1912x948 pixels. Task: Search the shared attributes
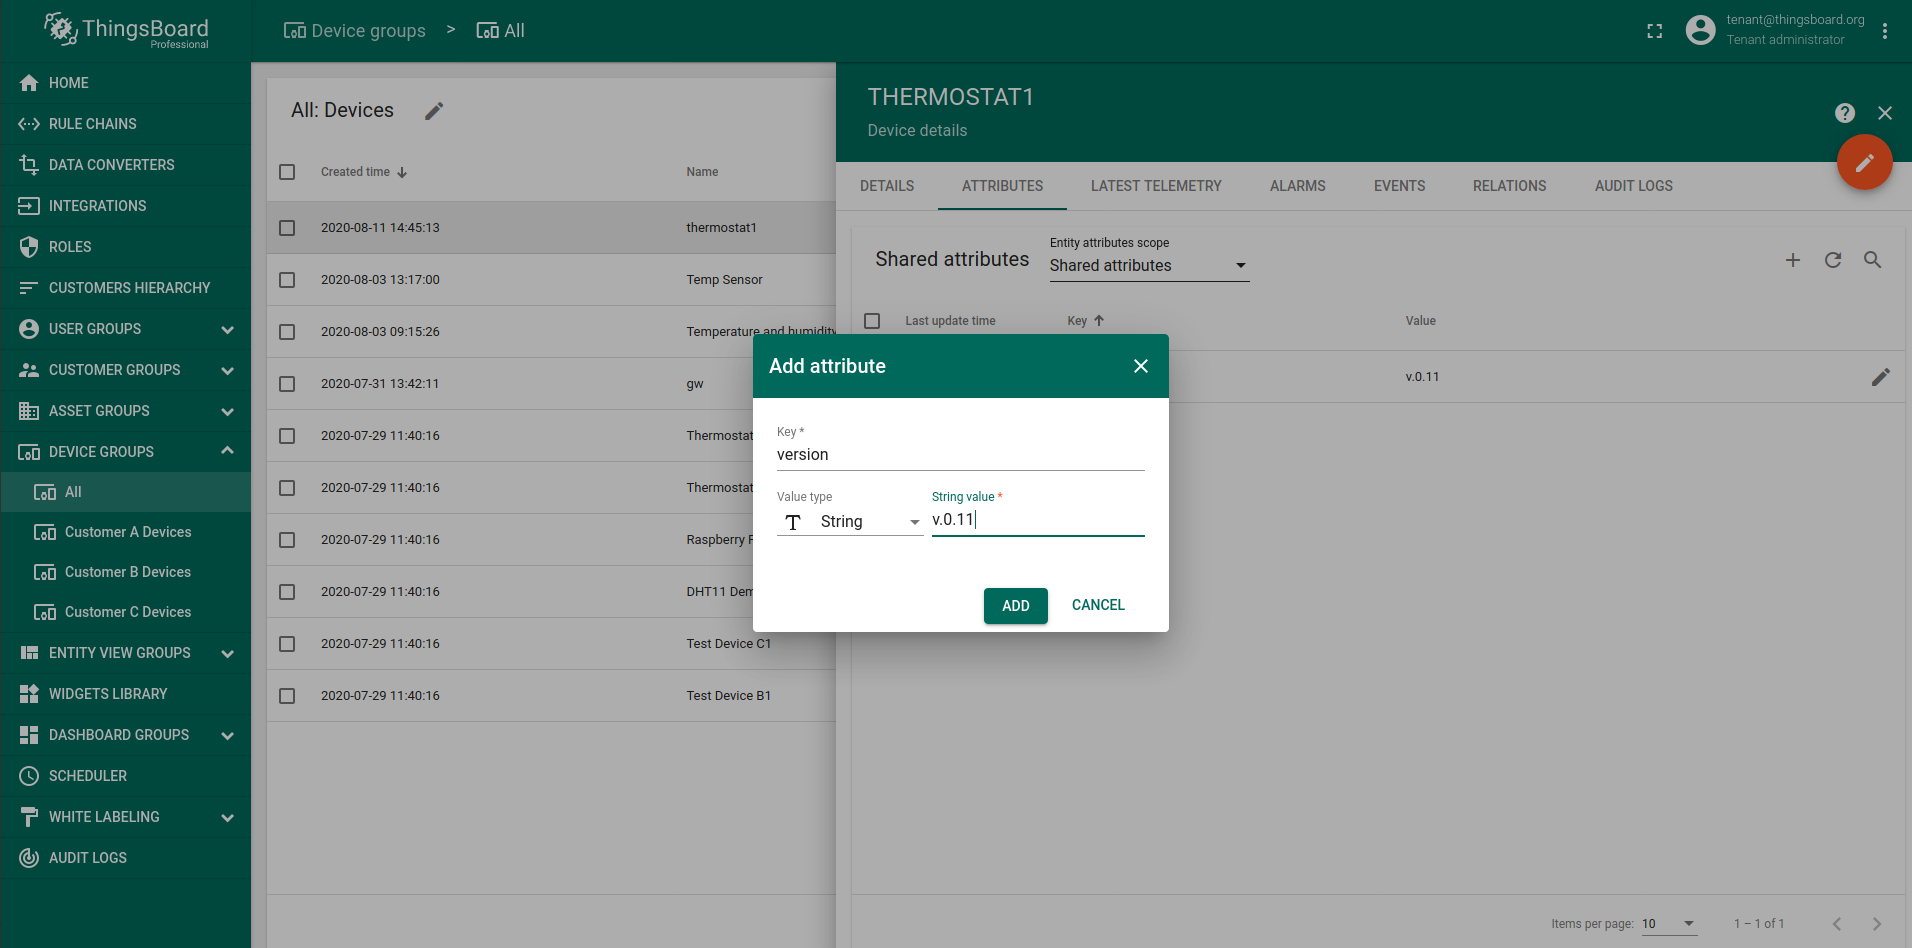[1873, 260]
